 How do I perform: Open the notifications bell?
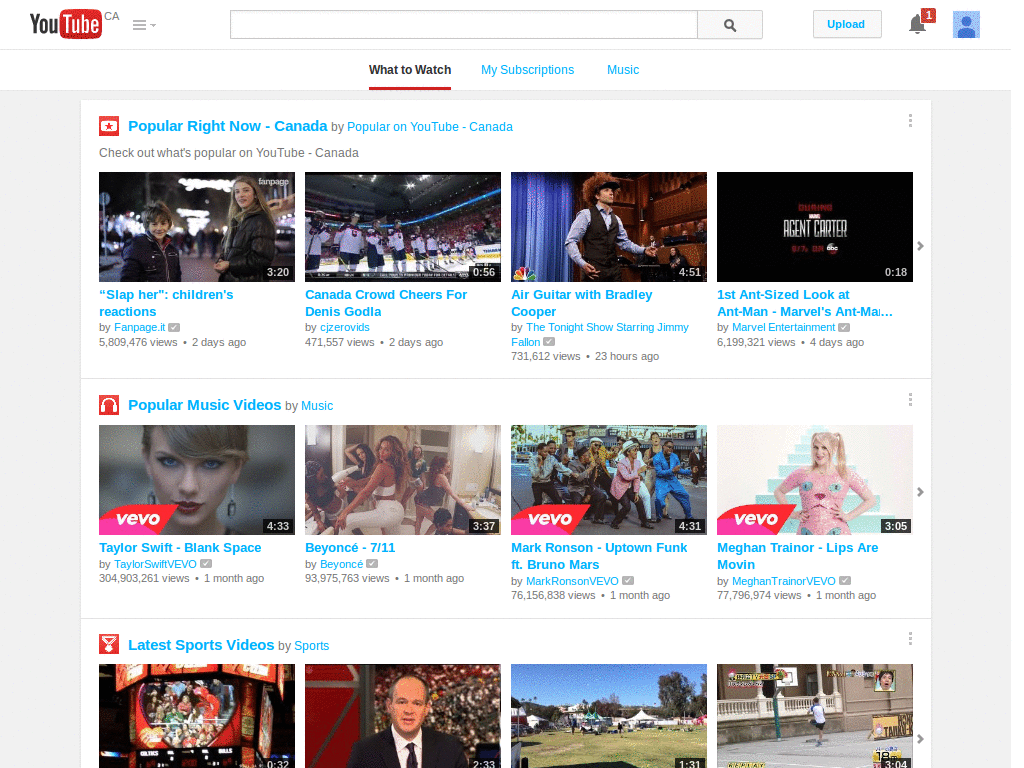[916, 24]
